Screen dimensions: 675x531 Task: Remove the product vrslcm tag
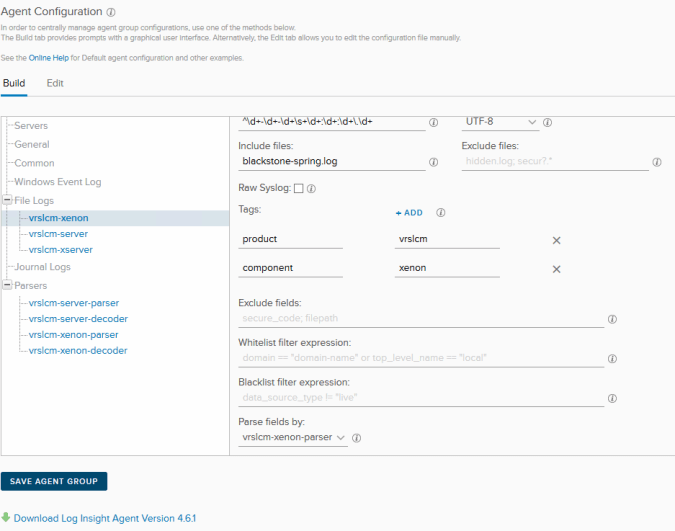point(557,240)
